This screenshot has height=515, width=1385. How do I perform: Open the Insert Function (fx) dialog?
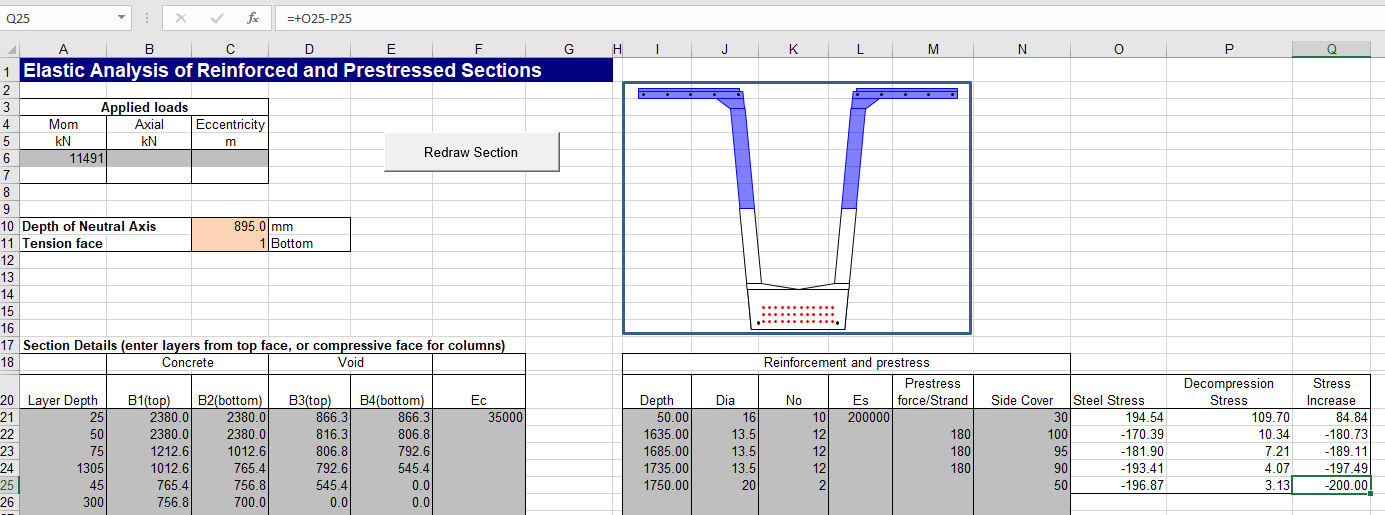(253, 18)
